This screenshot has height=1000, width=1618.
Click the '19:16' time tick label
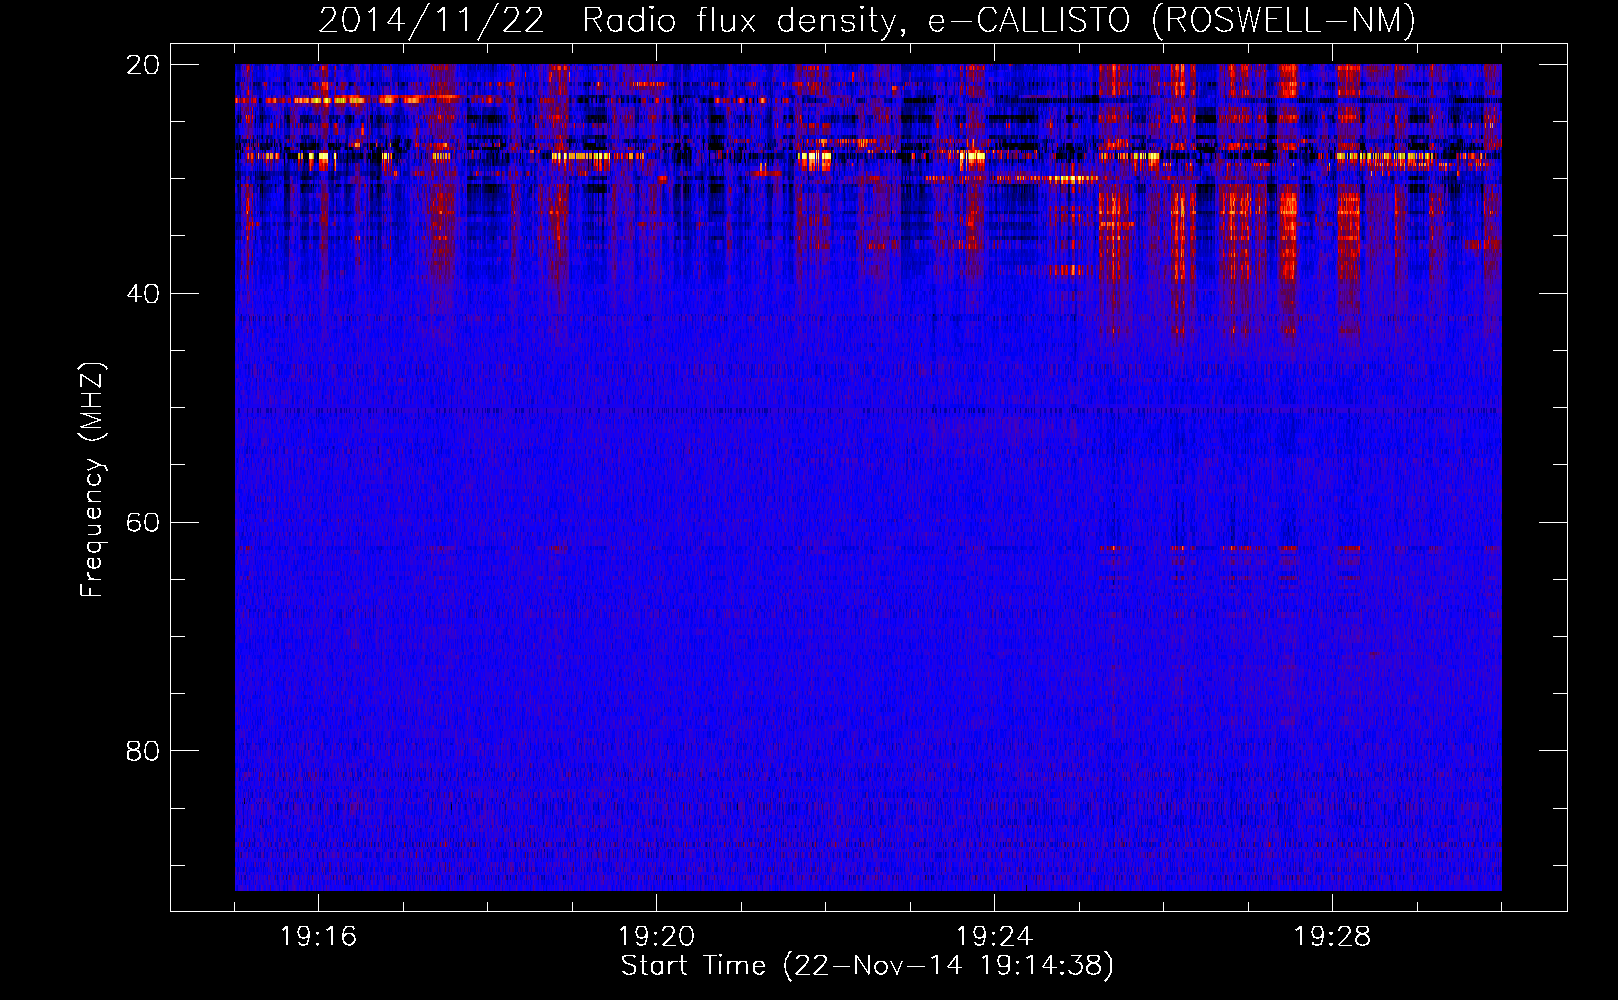tap(318, 937)
